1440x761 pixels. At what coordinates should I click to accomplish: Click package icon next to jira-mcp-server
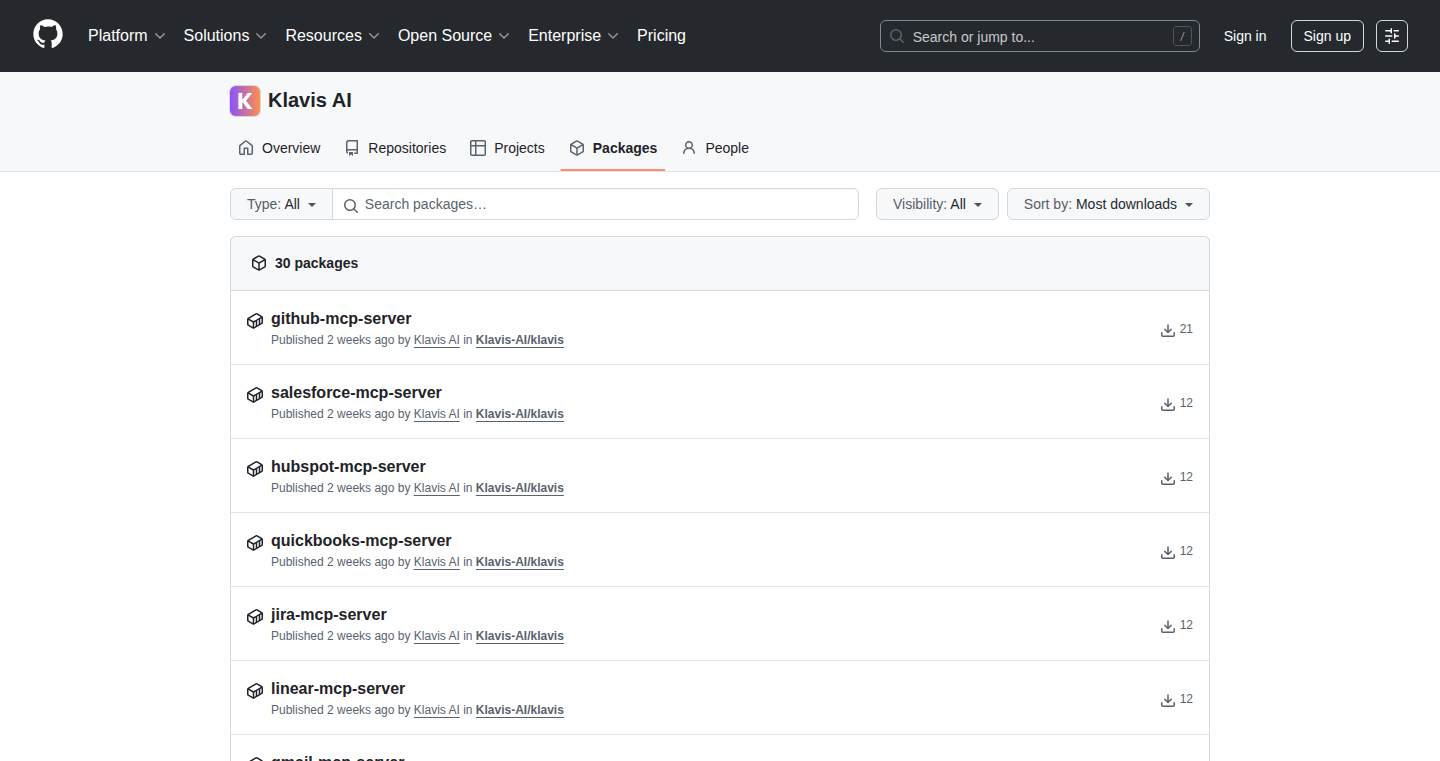255,617
